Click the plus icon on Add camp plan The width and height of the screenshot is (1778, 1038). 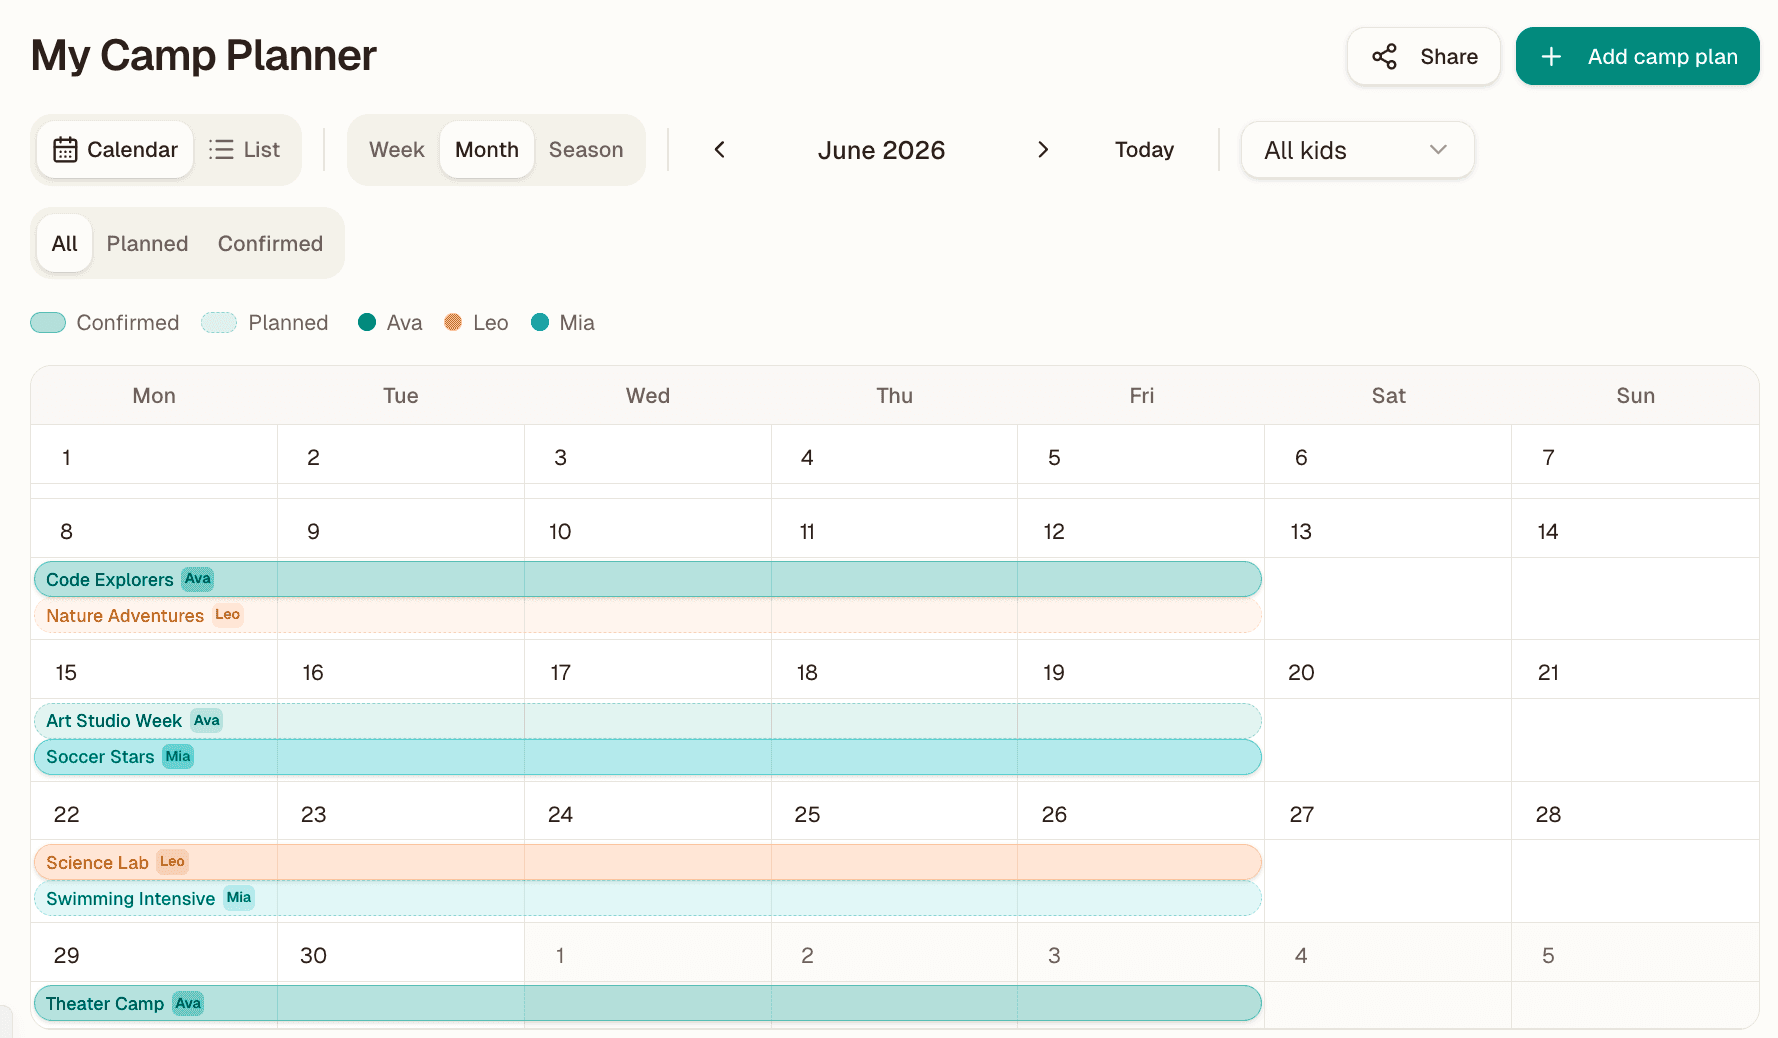pos(1552,56)
